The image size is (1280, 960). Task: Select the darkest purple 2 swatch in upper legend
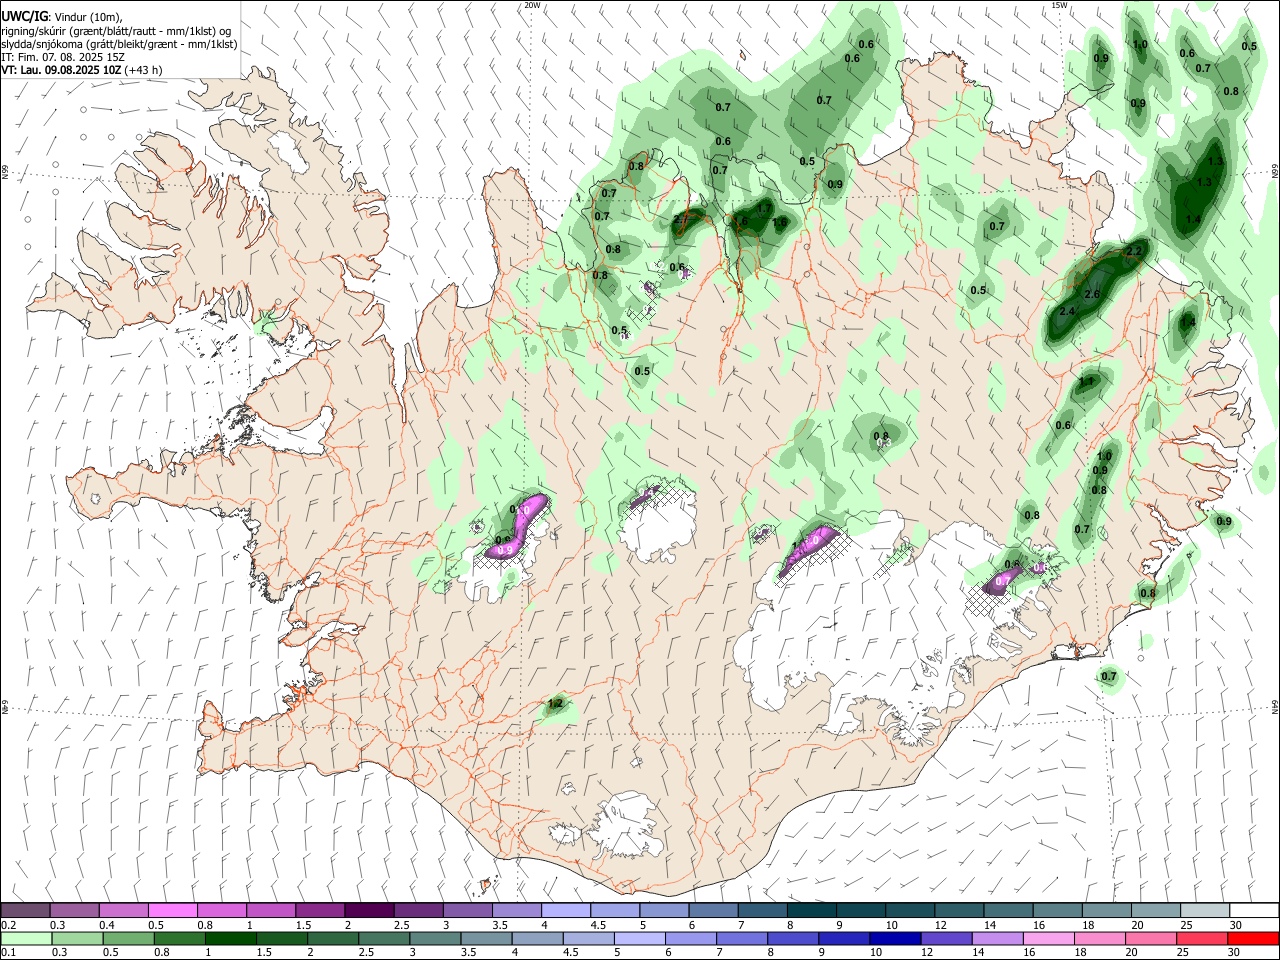tap(369, 911)
